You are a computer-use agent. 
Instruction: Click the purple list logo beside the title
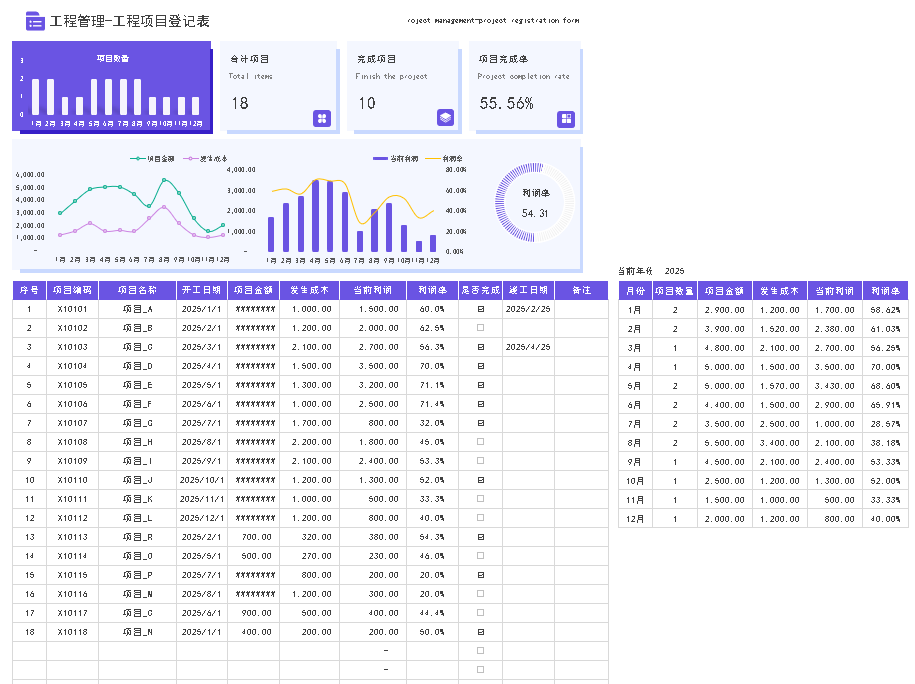[x=35, y=21]
